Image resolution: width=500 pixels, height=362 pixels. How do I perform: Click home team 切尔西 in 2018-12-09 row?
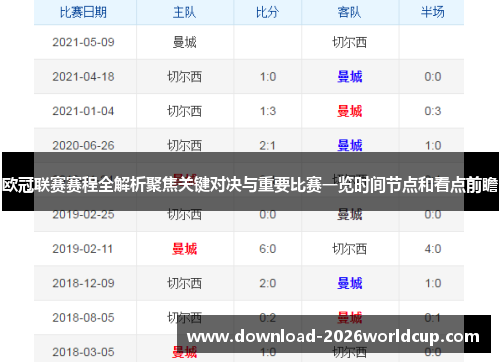[x=184, y=283]
